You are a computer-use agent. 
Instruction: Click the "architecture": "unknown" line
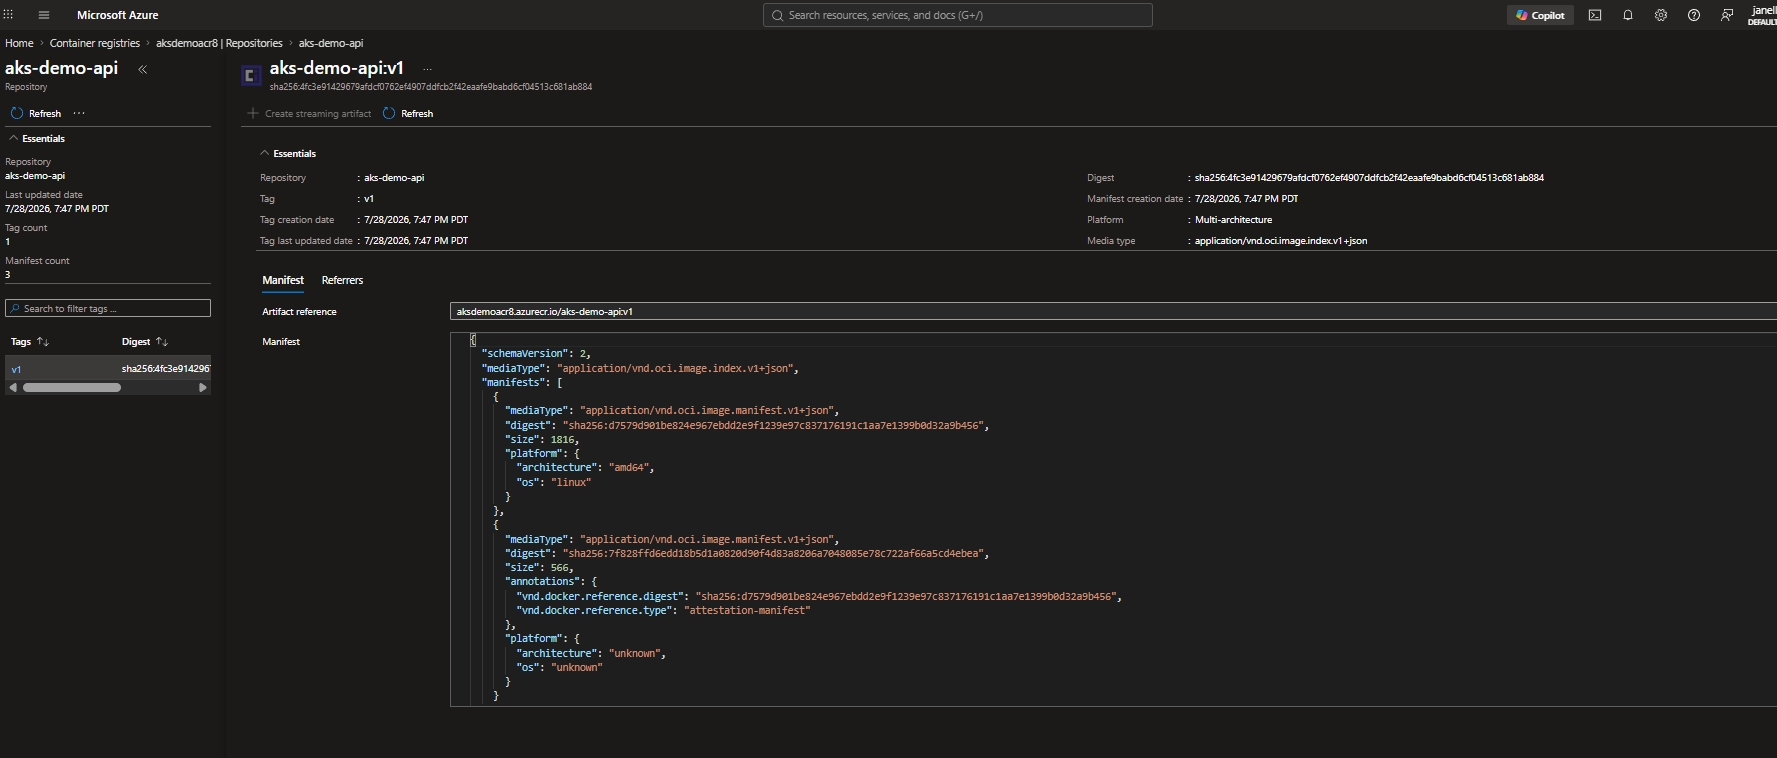[x=591, y=653]
